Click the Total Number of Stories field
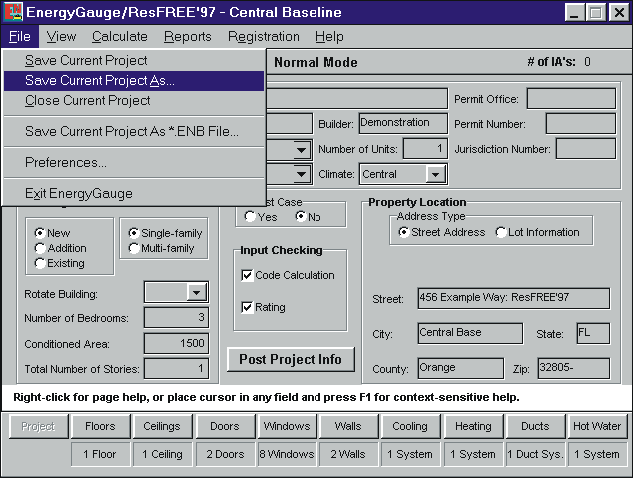633x478 pixels. click(176, 368)
